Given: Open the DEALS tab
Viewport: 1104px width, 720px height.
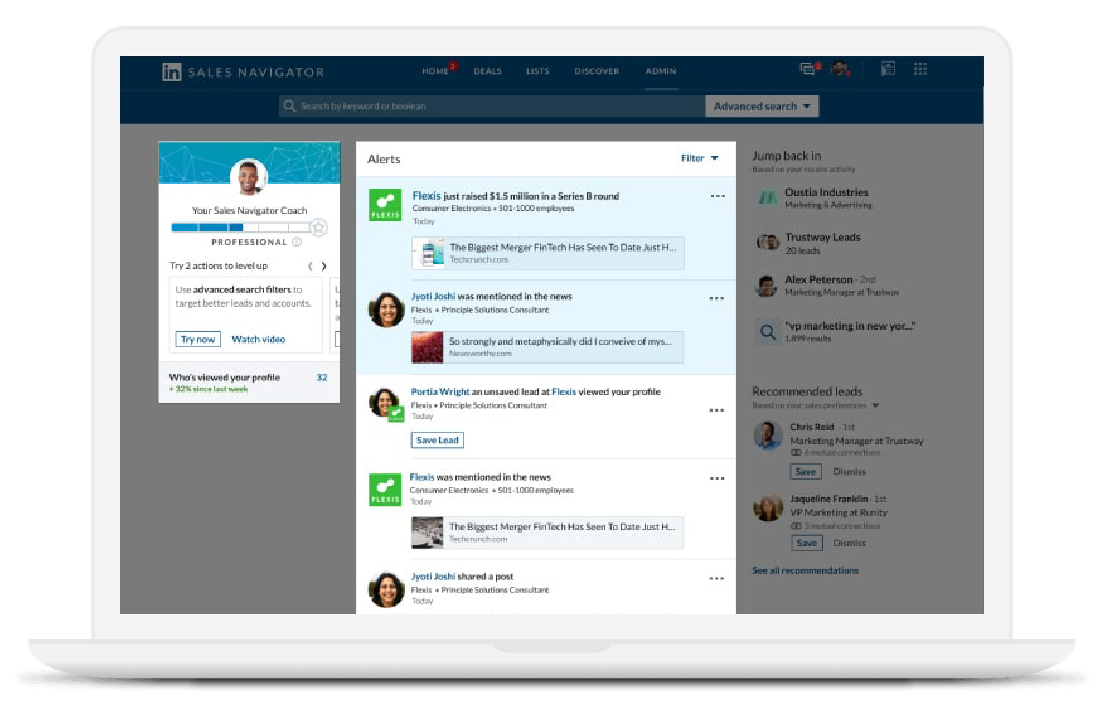Looking at the screenshot, I should 487,71.
